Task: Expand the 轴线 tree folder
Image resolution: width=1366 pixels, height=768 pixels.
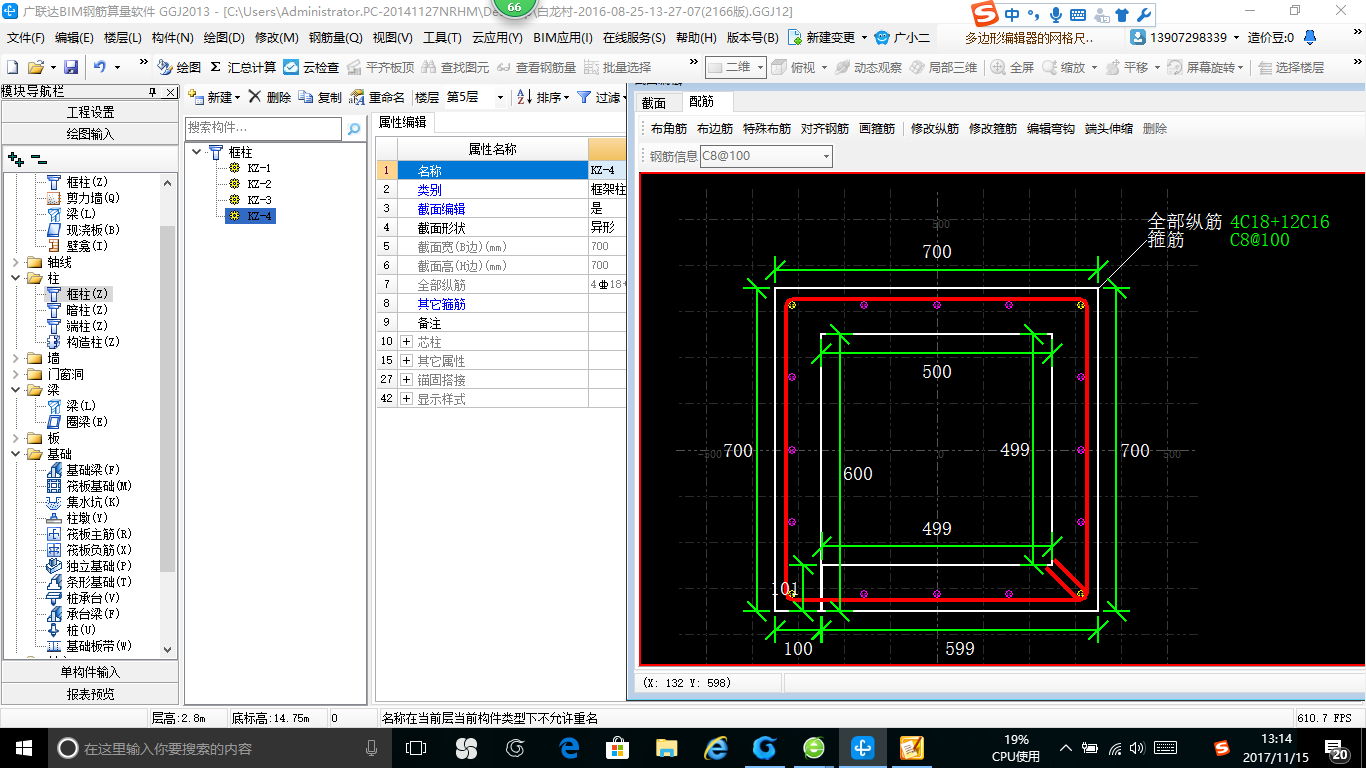Action: (15, 262)
